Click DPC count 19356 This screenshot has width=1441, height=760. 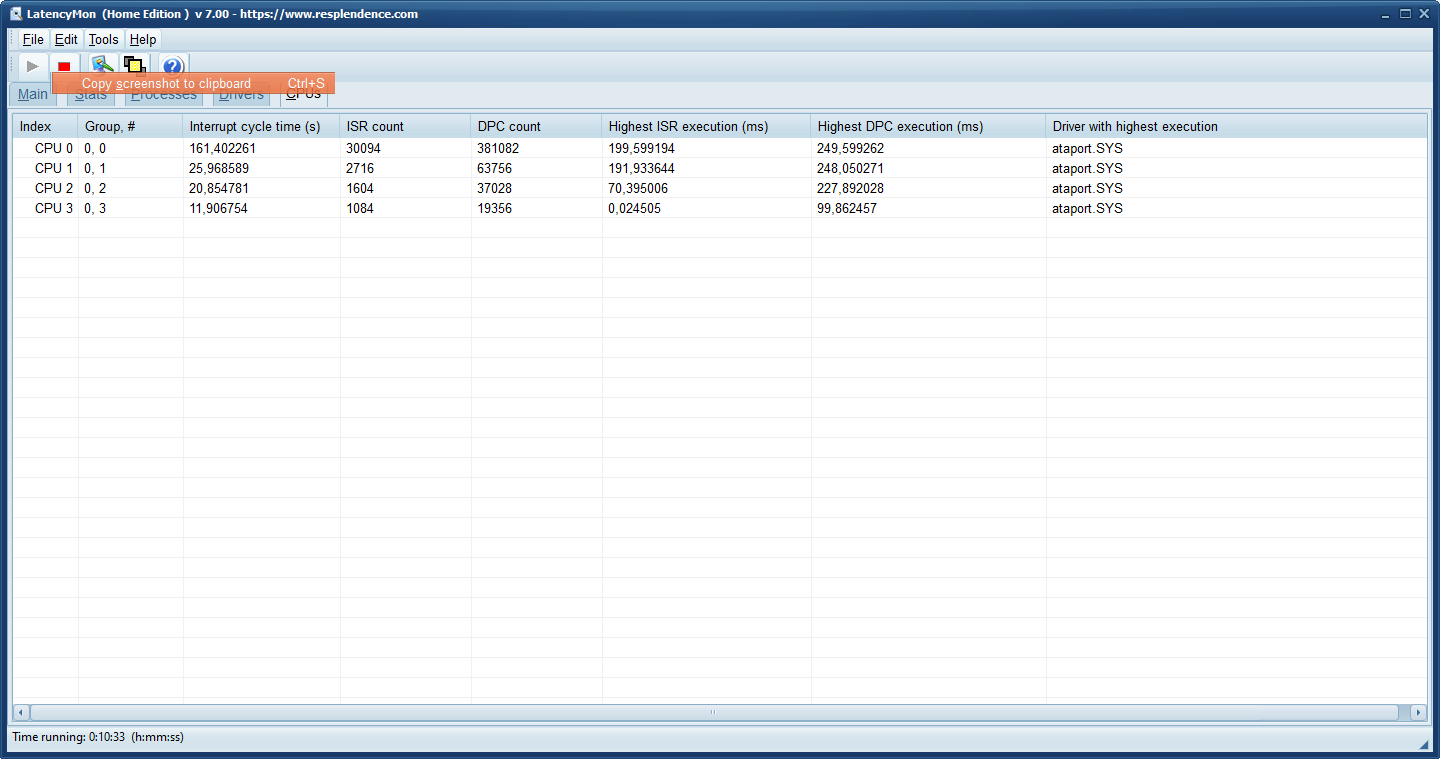(494, 208)
